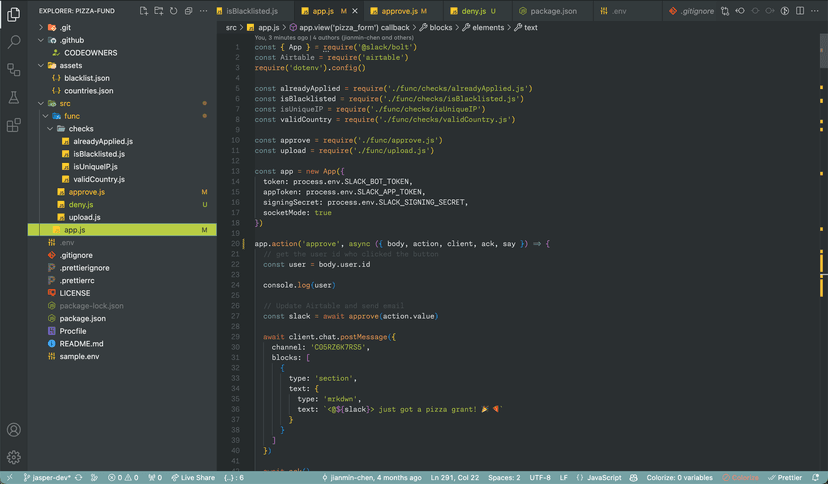
Task: Click Live Share in the status bar
Action: tap(192, 478)
